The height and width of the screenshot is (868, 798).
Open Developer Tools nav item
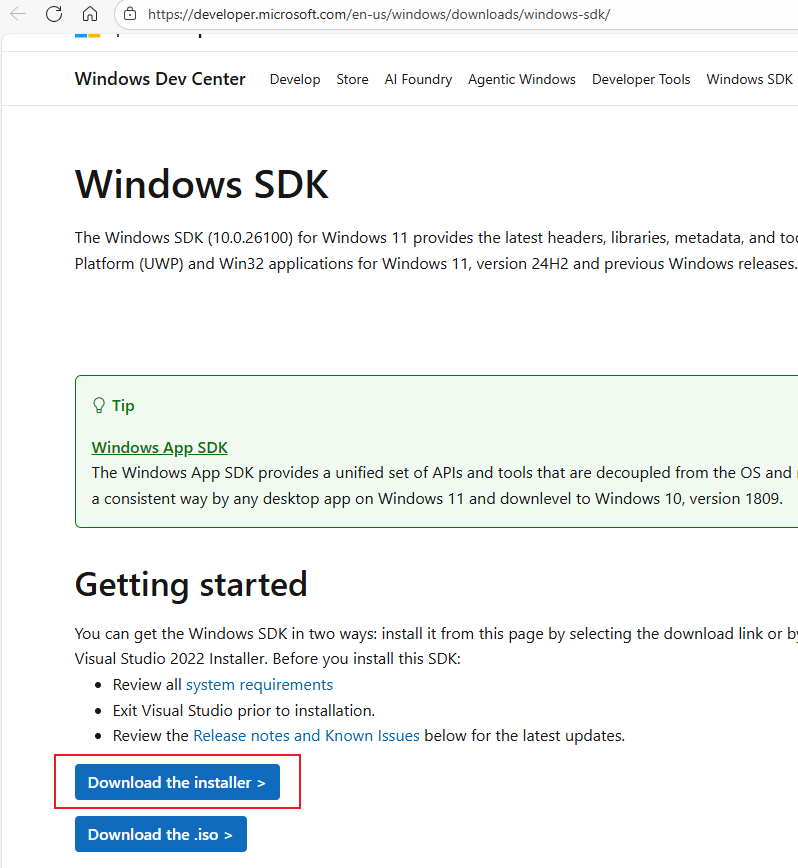coord(641,80)
